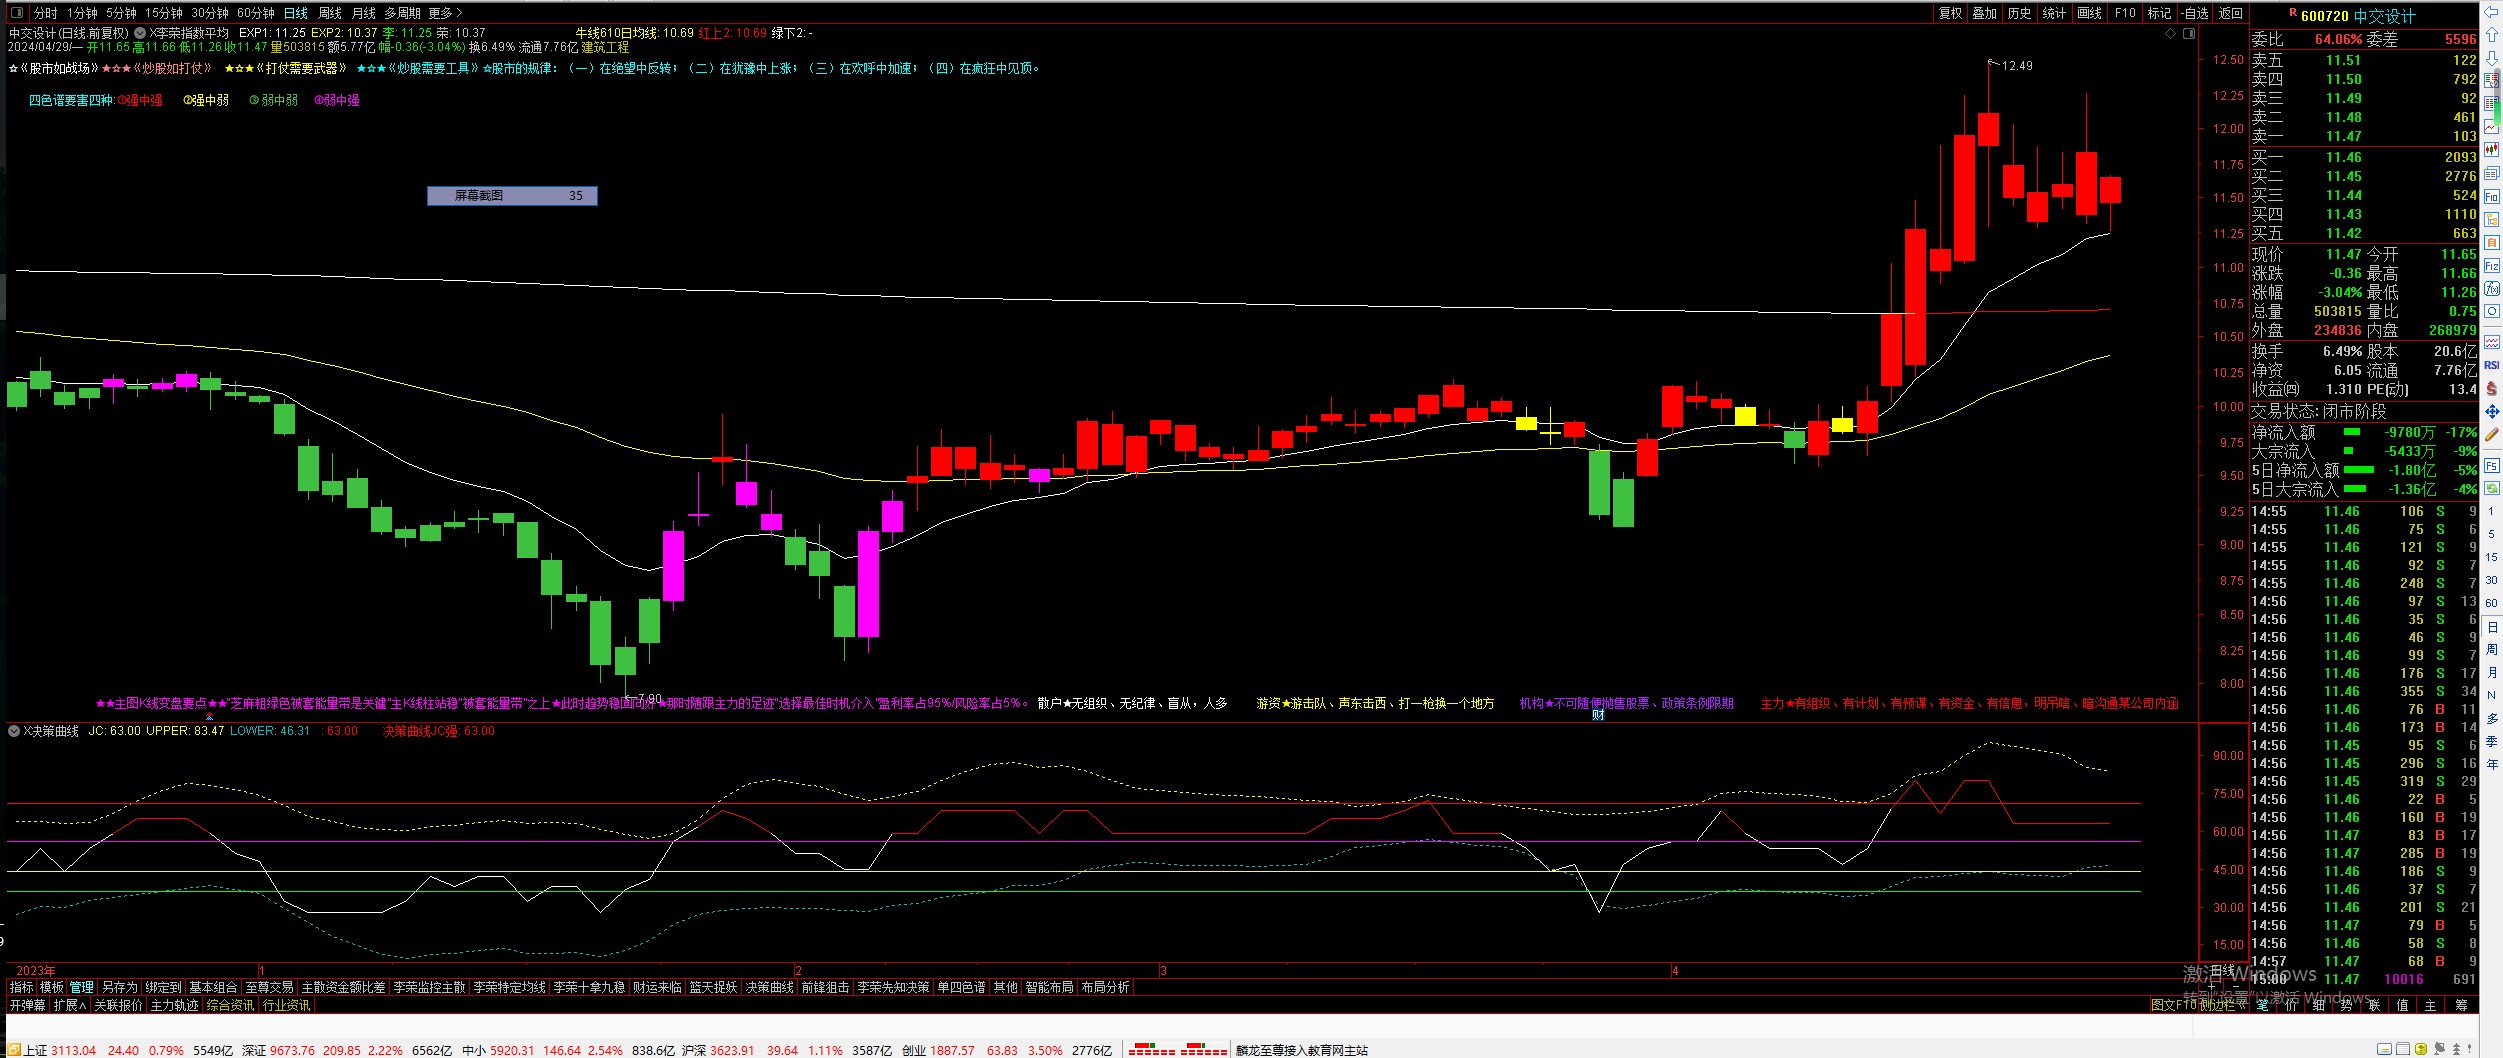Click the 12.49 peak price marker
The image size is (2503, 1058).
coord(2017,66)
